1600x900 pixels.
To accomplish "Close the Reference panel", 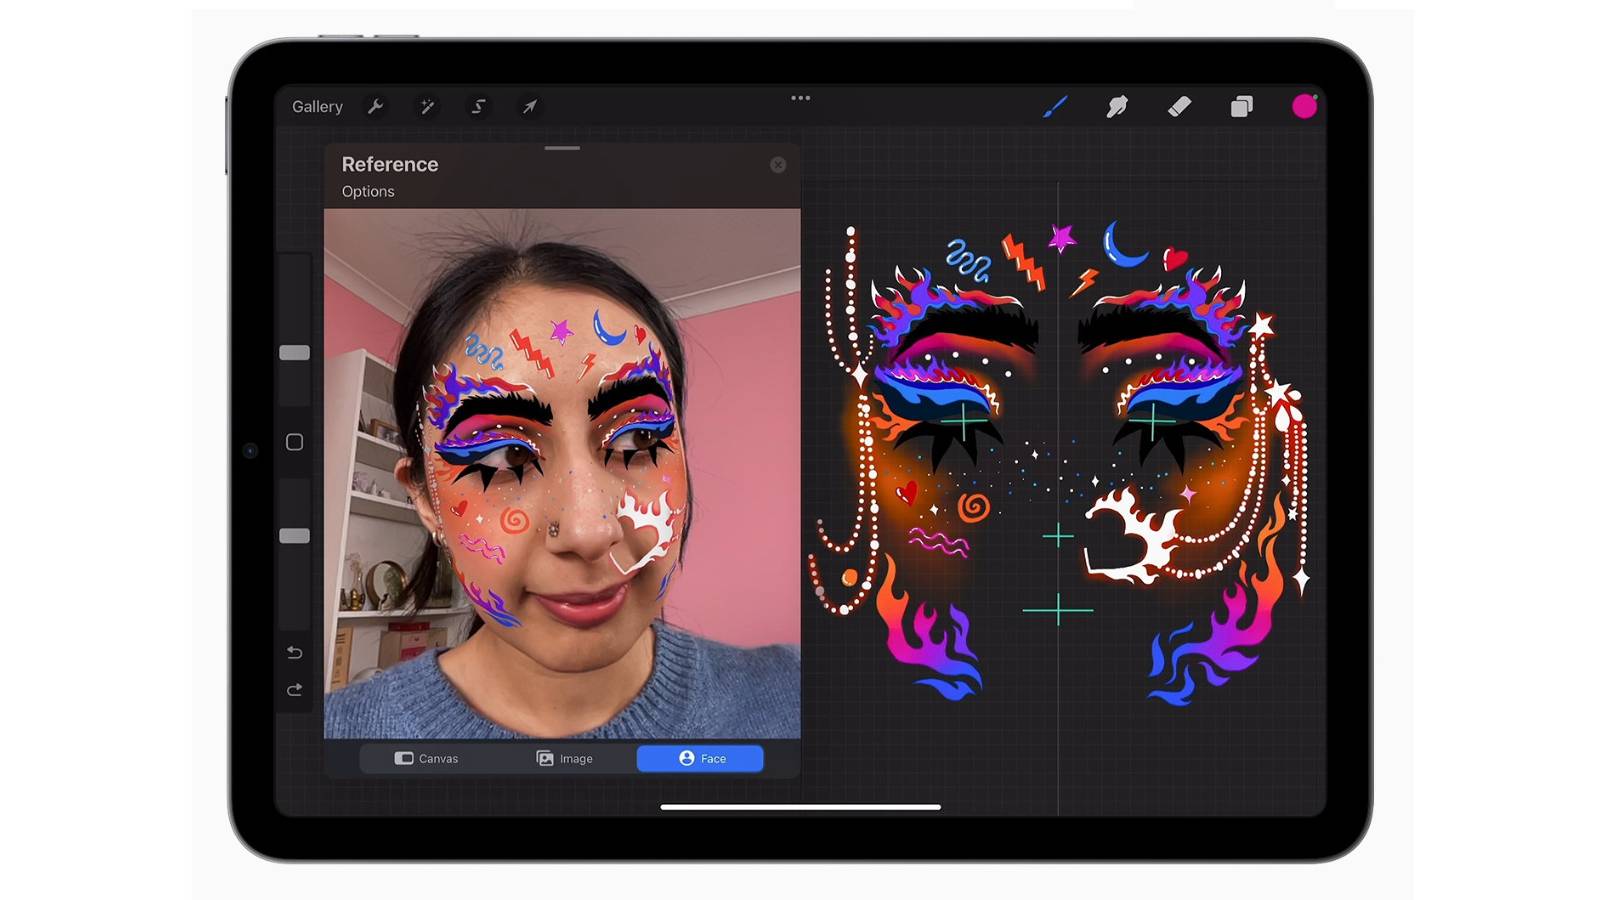I will 779,164.
